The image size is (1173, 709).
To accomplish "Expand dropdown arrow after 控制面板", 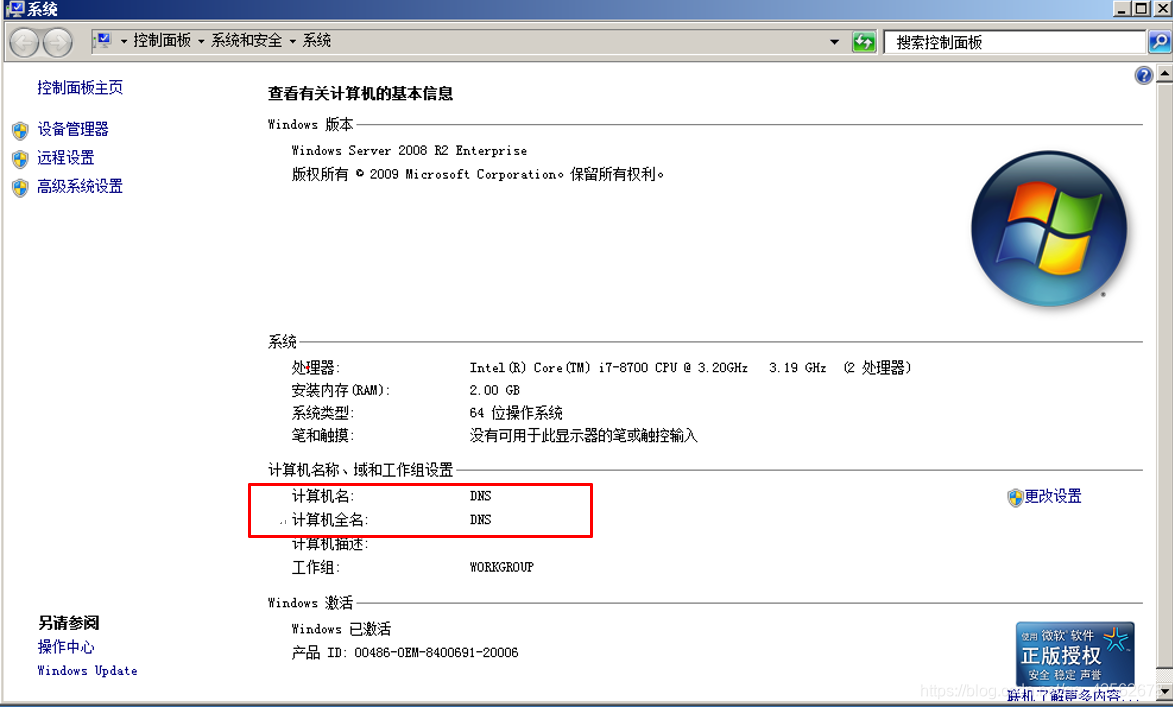I will point(201,41).
